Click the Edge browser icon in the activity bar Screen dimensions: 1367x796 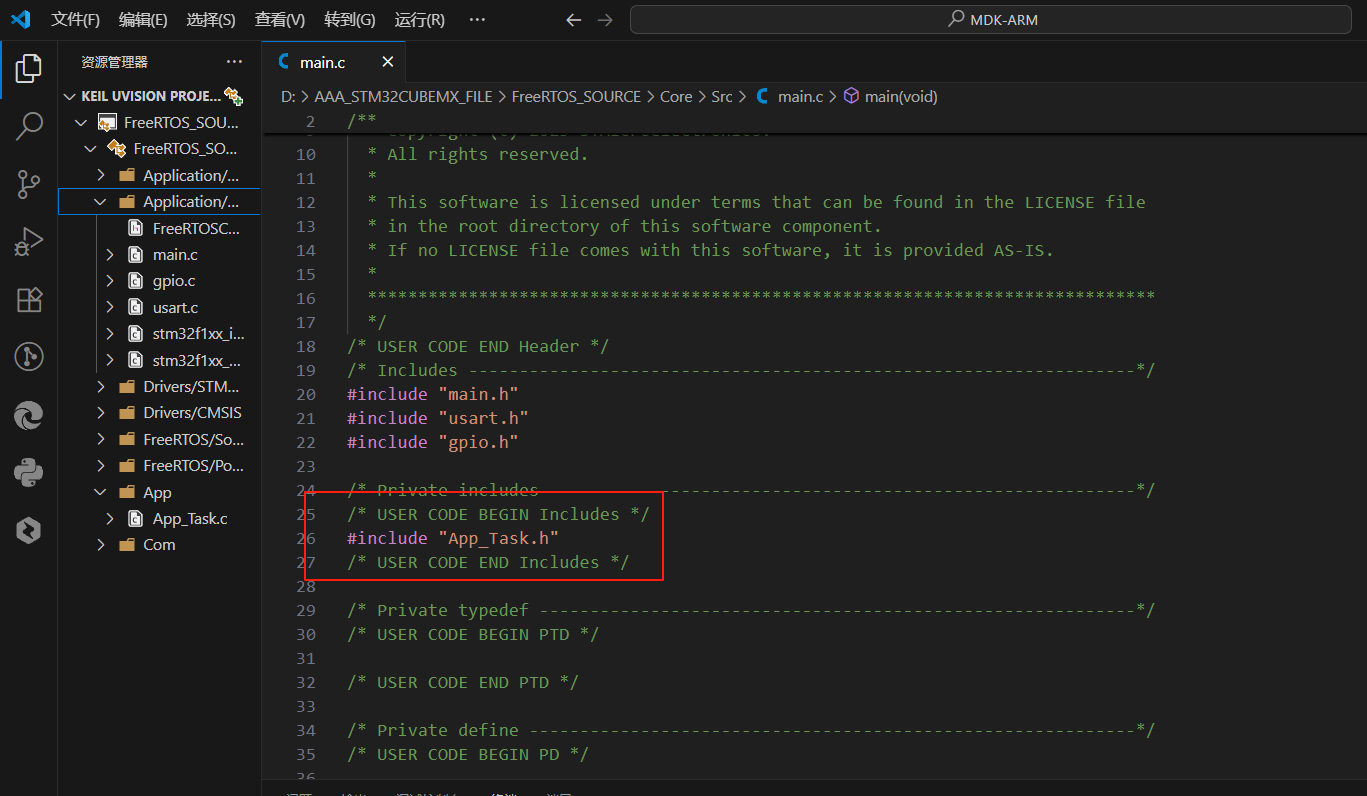[x=28, y=415]
